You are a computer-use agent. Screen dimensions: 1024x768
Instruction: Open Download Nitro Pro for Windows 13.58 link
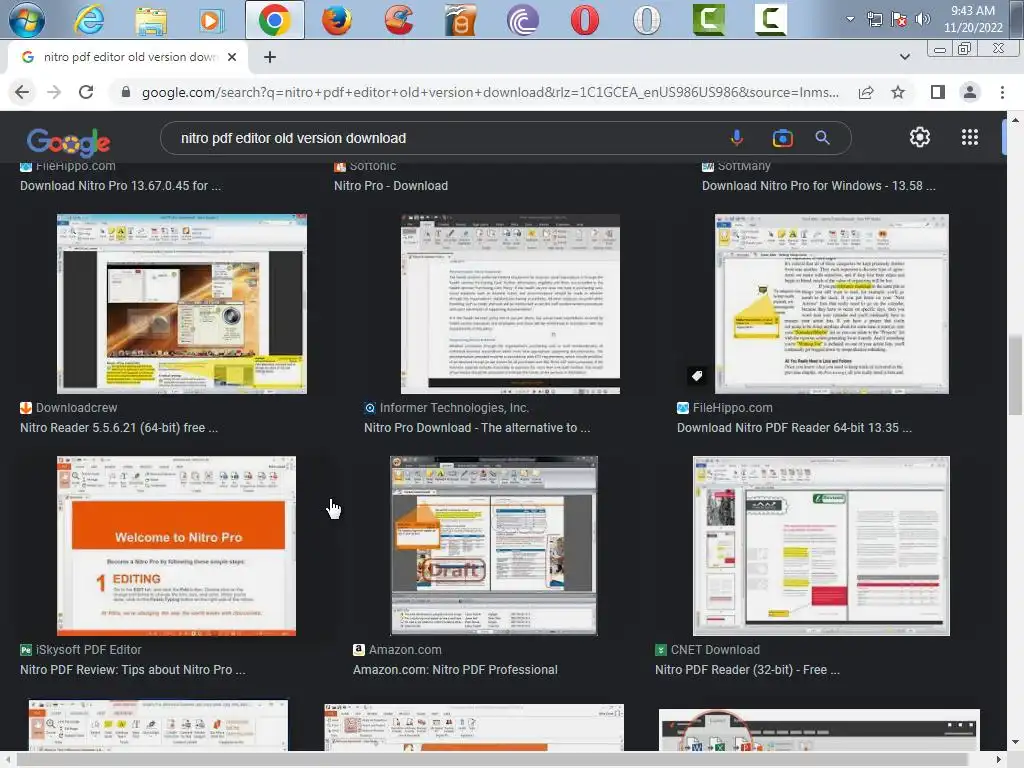click(x=818, y=185)
